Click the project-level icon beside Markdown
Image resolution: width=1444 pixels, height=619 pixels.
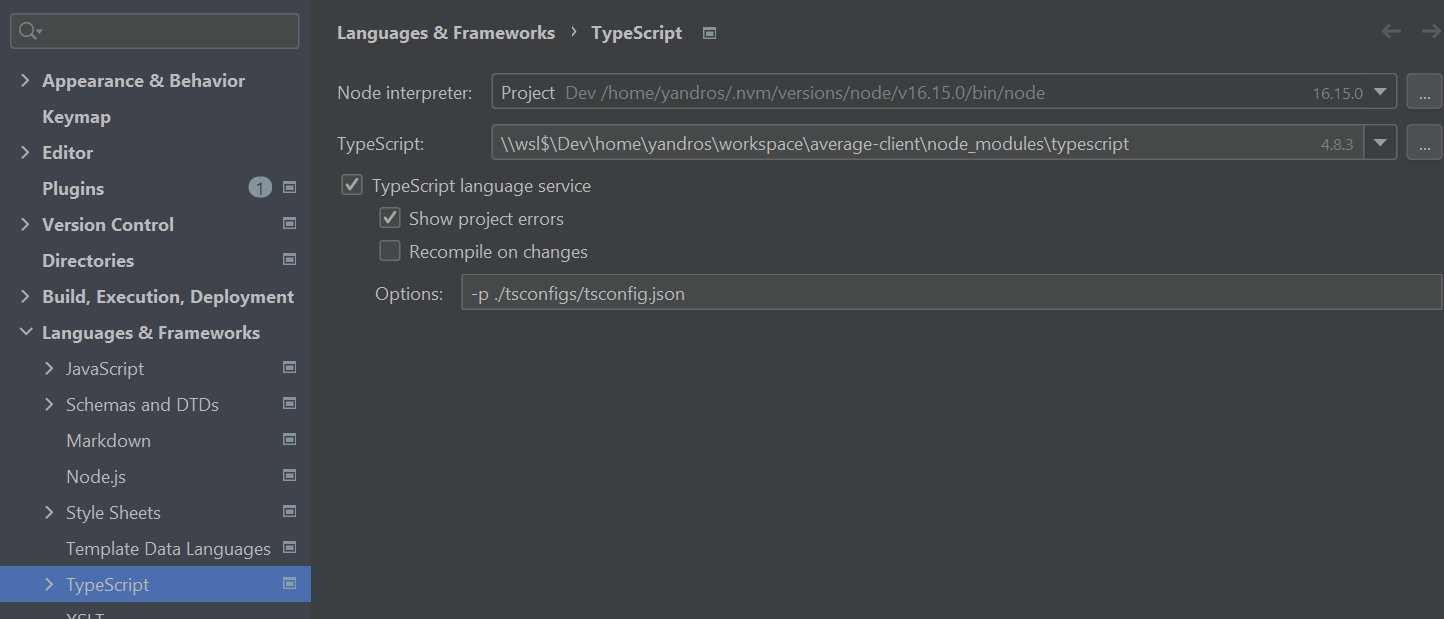(x=289, y=439)
